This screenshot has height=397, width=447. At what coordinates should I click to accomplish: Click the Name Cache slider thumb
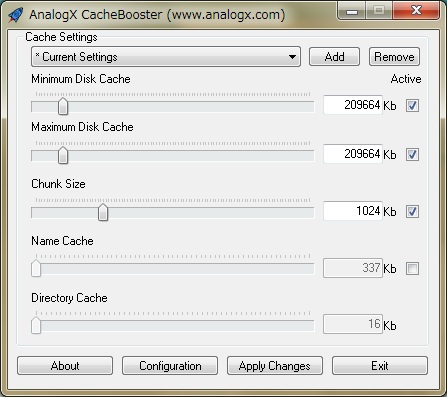point(36,269)
